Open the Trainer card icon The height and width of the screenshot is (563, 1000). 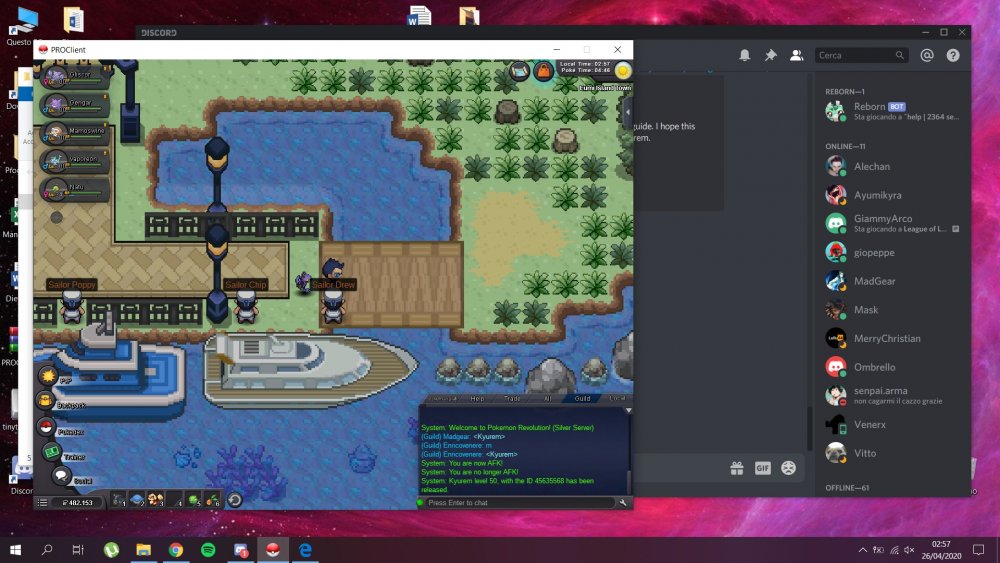pyautogui.click(x=49, y=452)
